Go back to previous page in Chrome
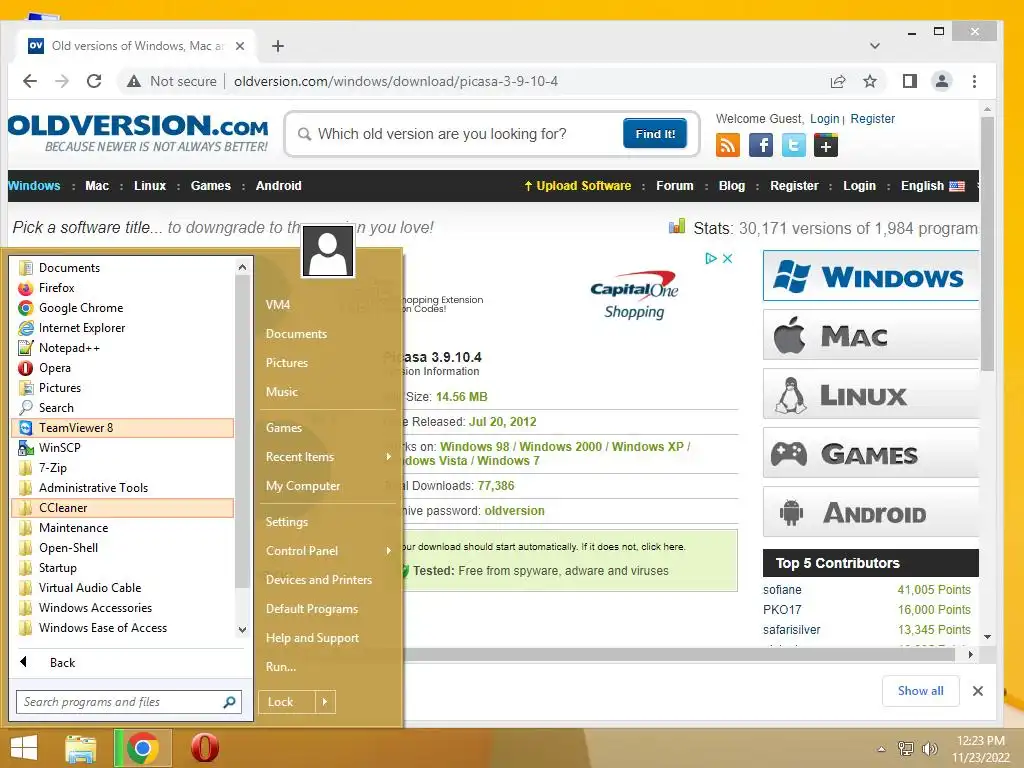The image size is (1024, 768). tap(30, 81)
